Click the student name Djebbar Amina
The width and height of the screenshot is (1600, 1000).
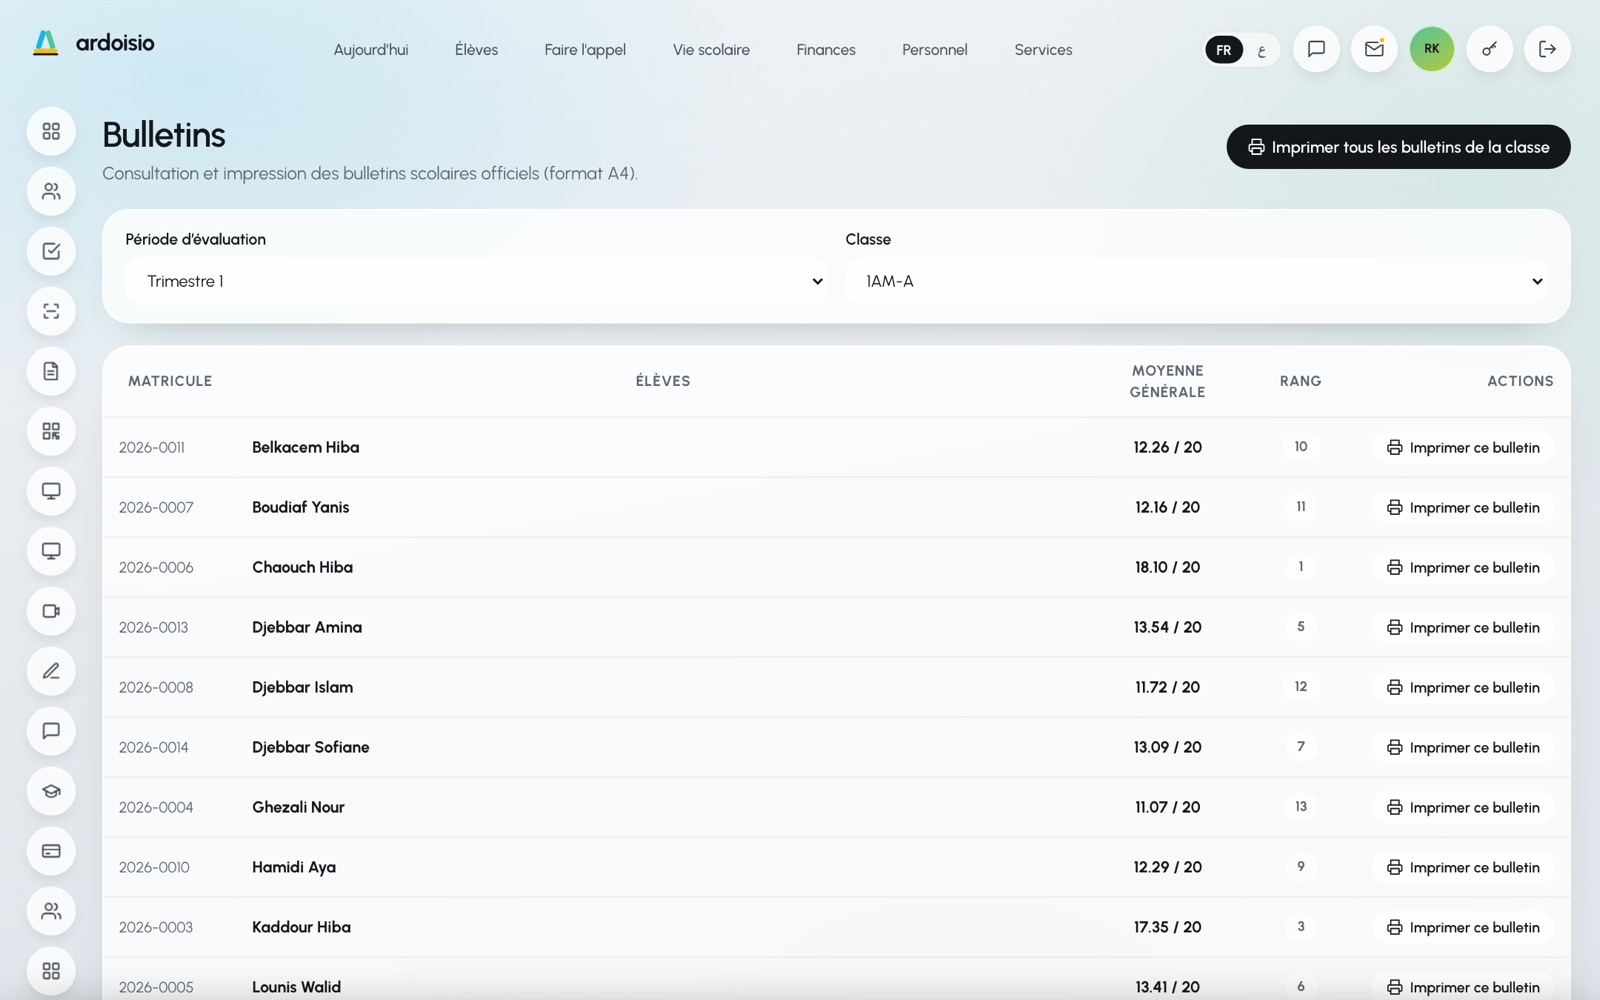307,627
